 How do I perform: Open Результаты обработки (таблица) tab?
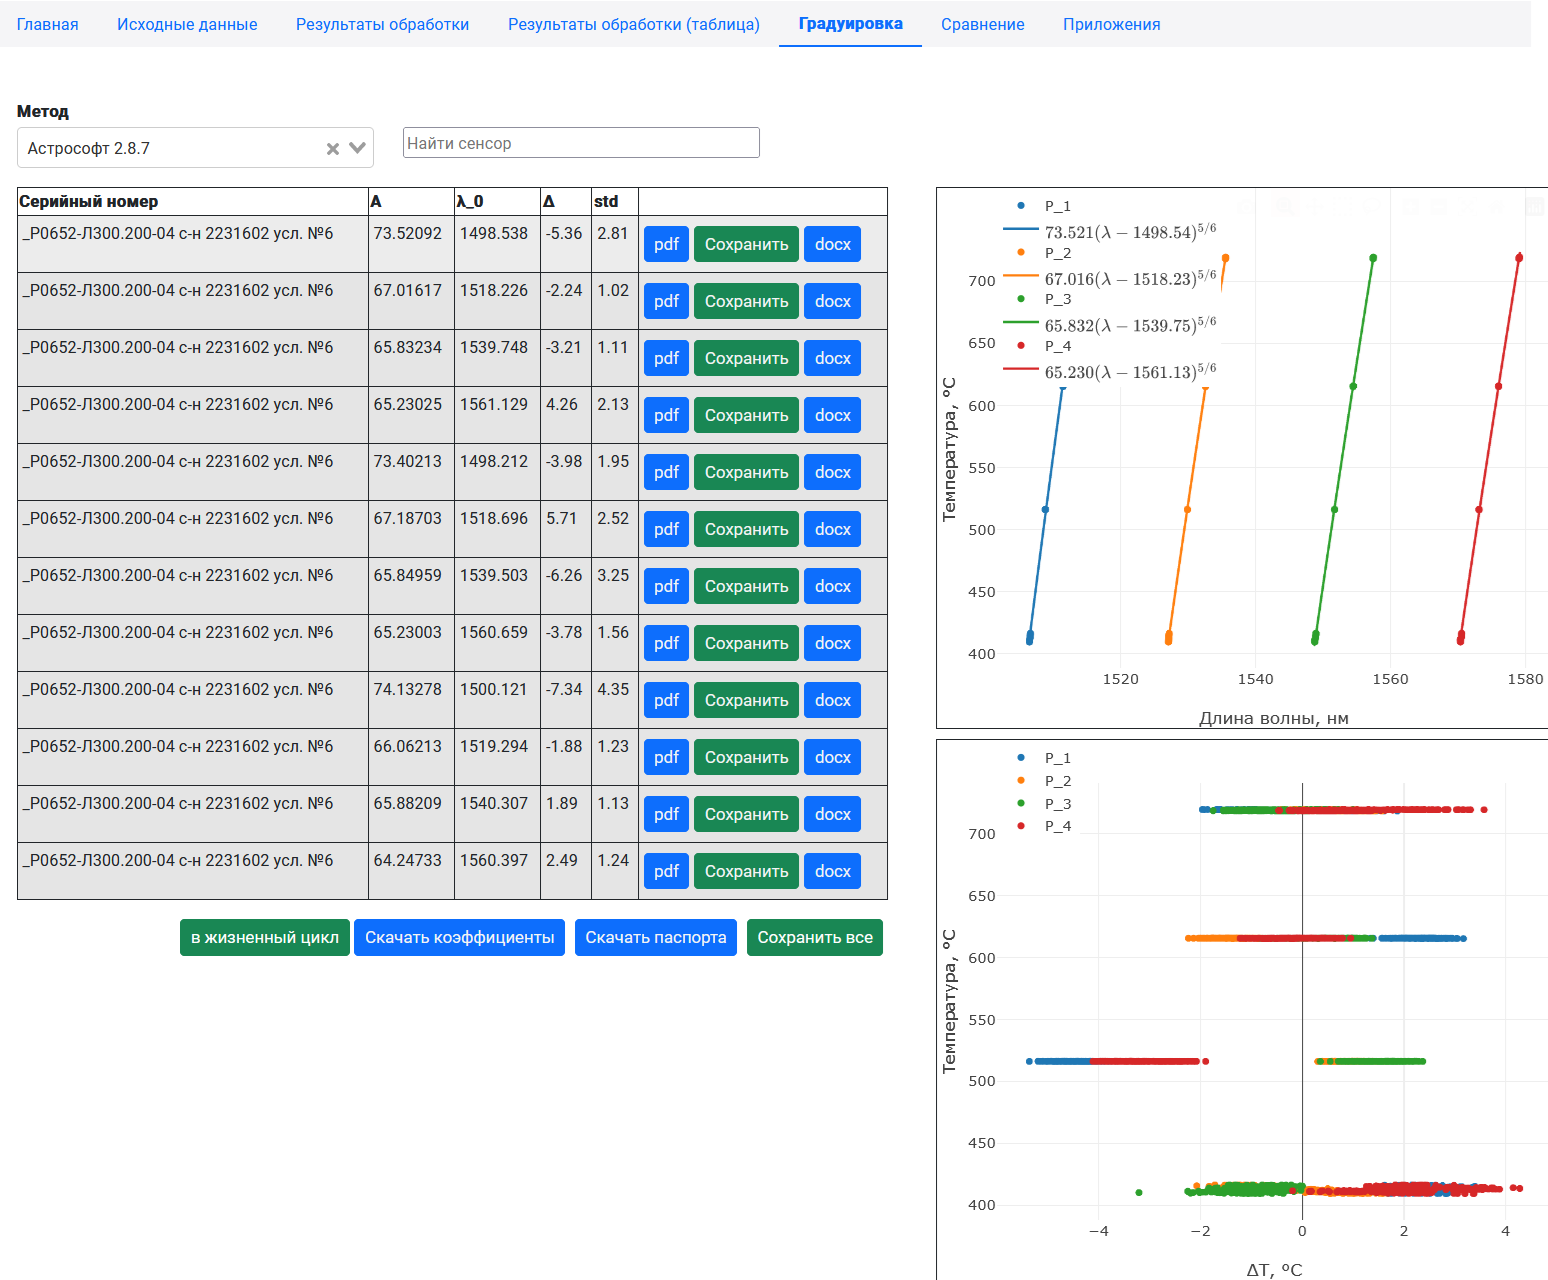pyautogui.click(x=634, y=24)
